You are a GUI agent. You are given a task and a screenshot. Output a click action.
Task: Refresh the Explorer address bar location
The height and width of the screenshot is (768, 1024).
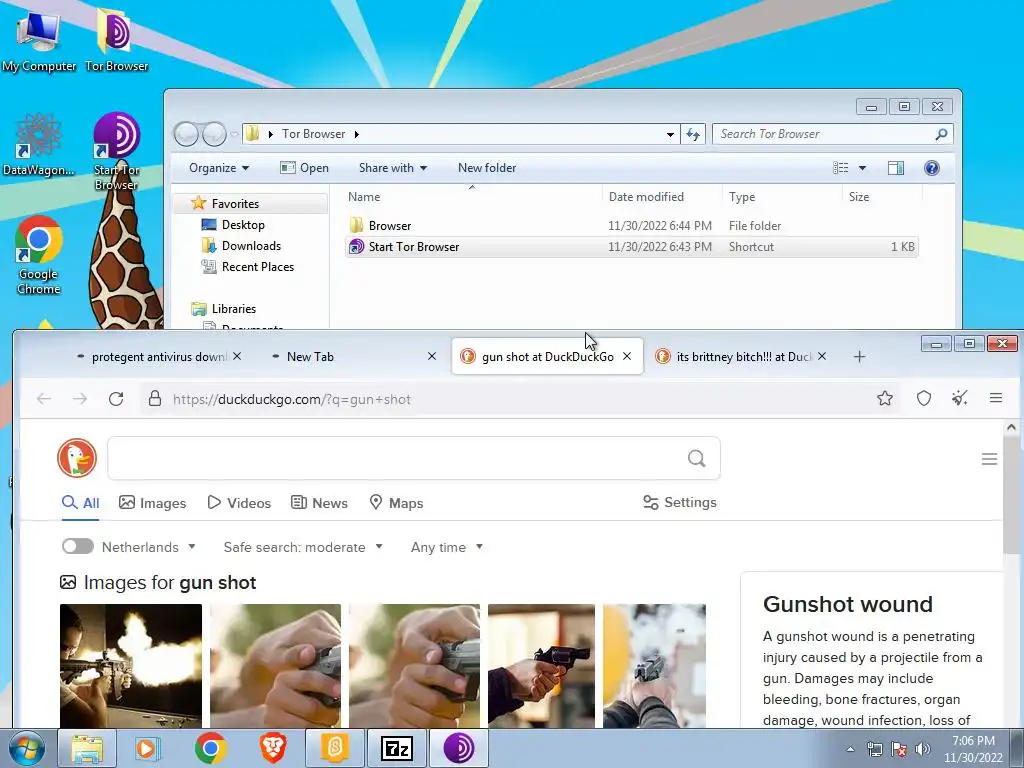[693, 135]
